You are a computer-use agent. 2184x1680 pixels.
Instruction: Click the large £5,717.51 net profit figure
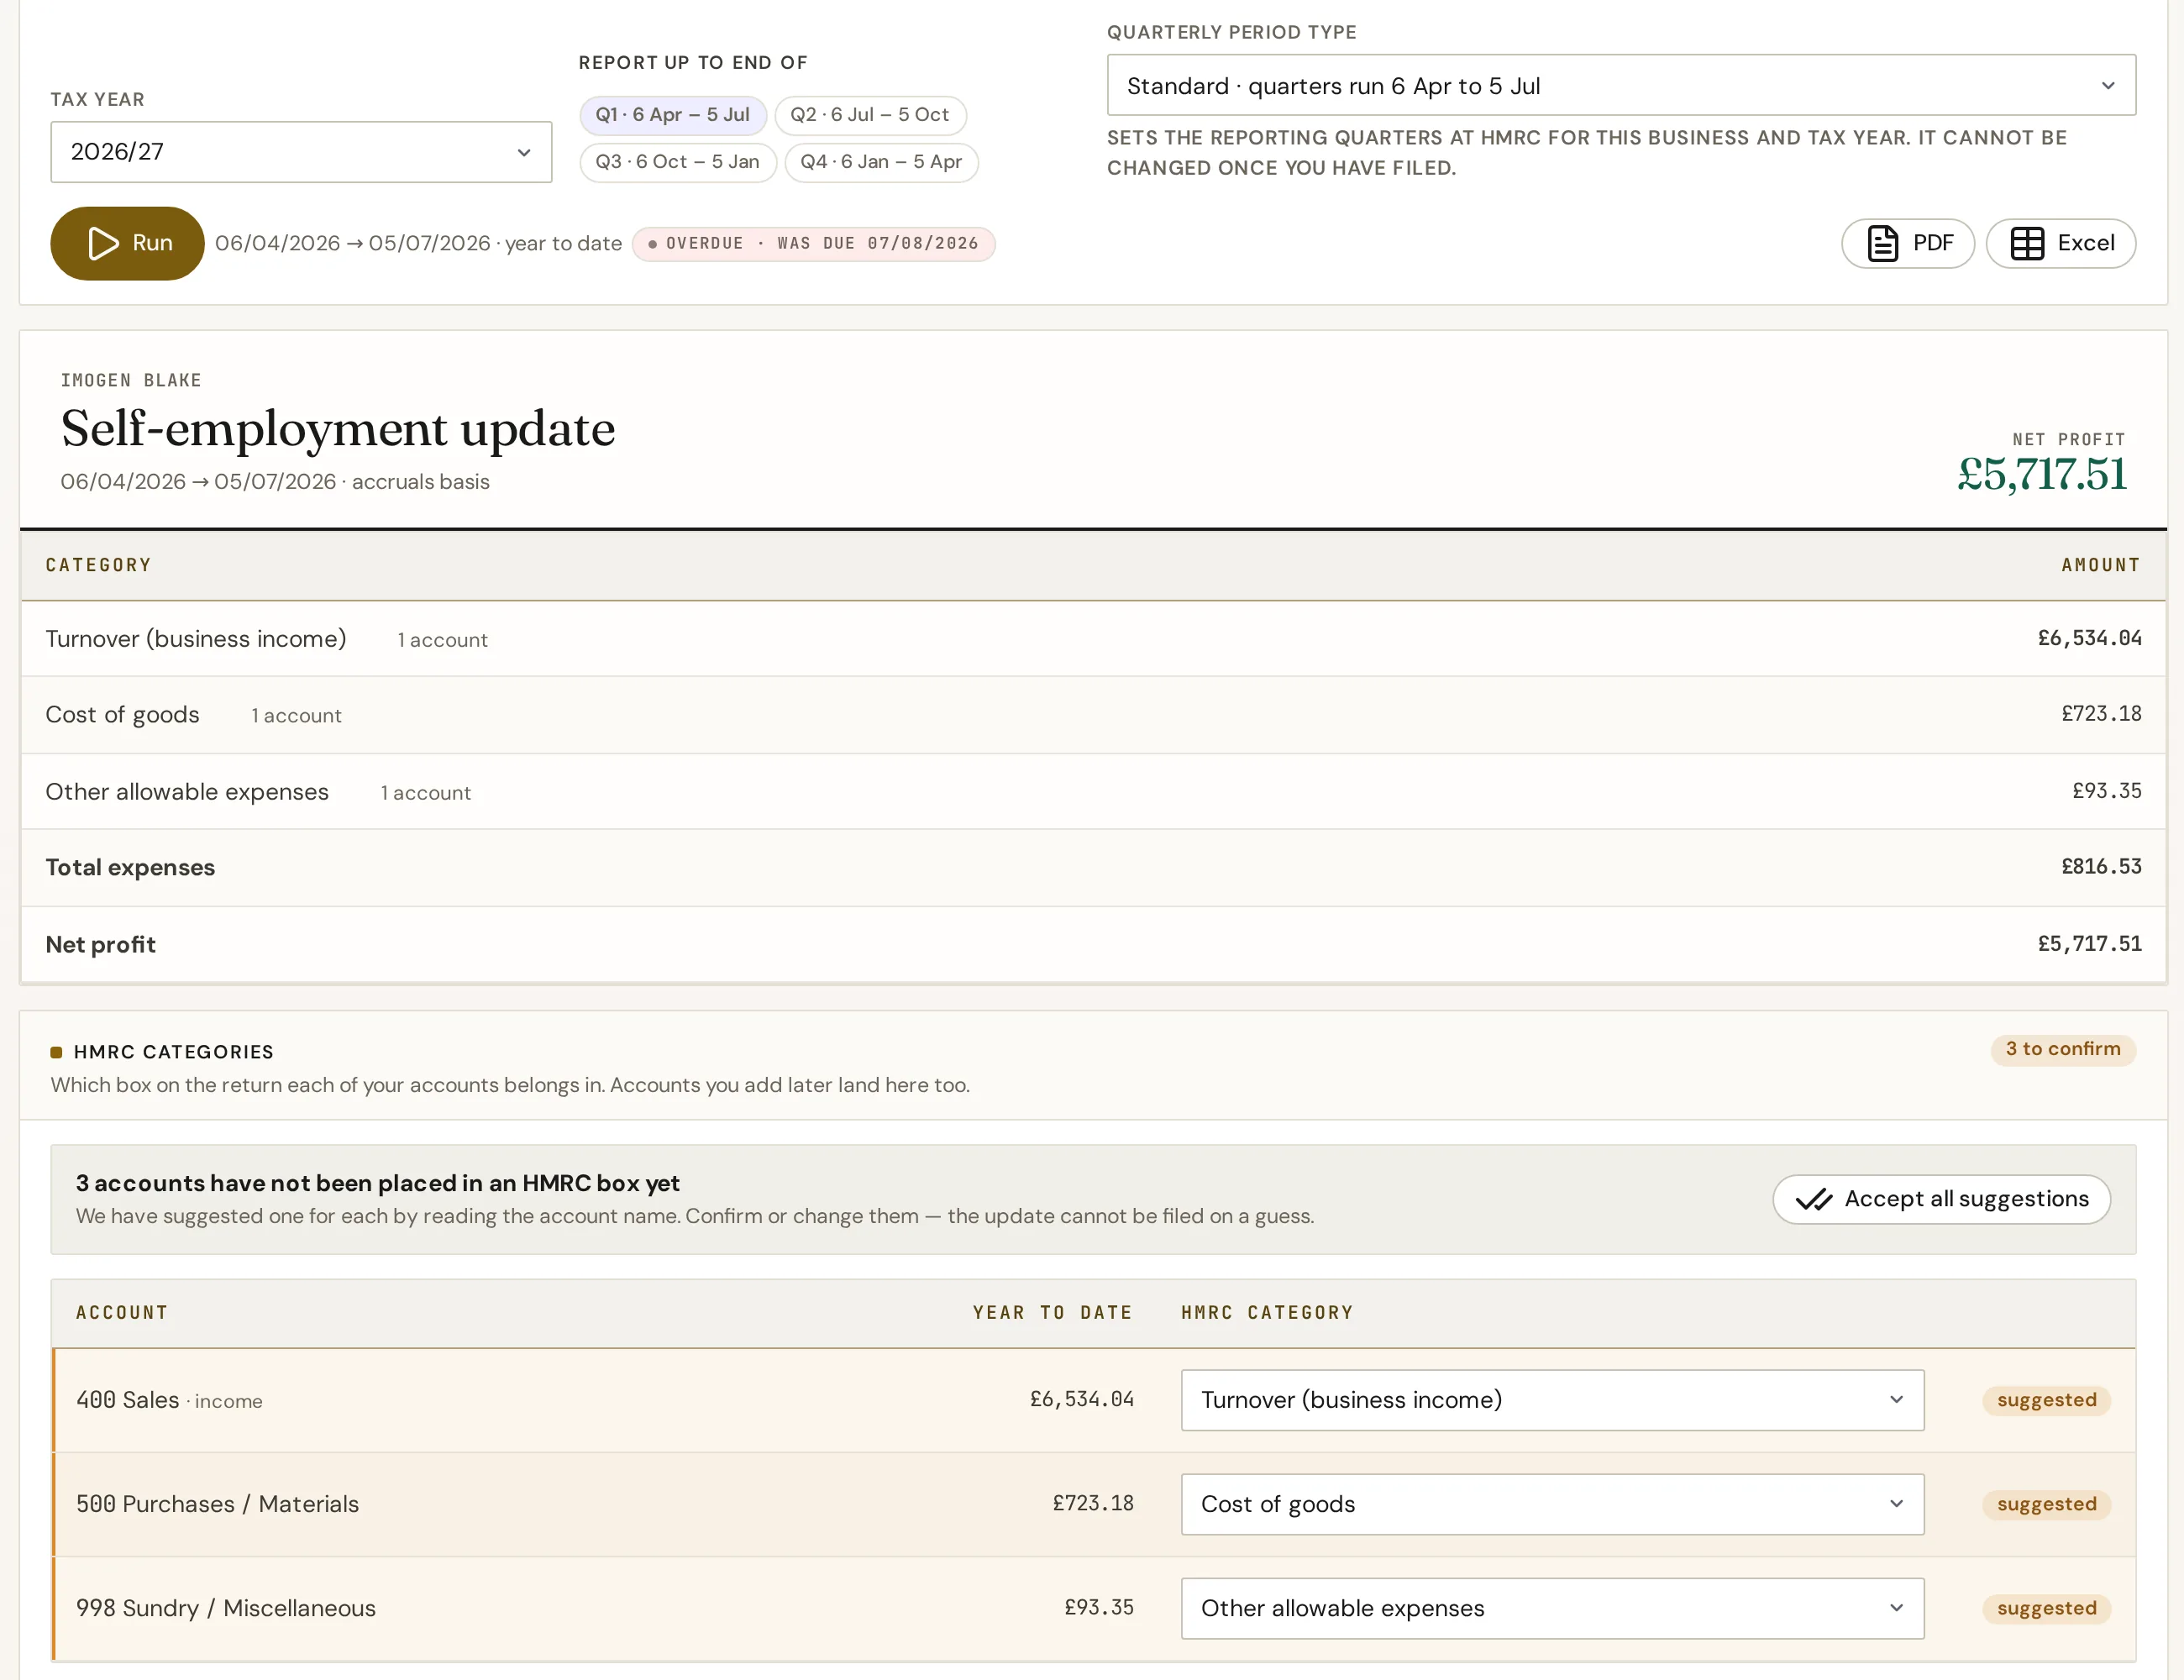click(2041, 474)
